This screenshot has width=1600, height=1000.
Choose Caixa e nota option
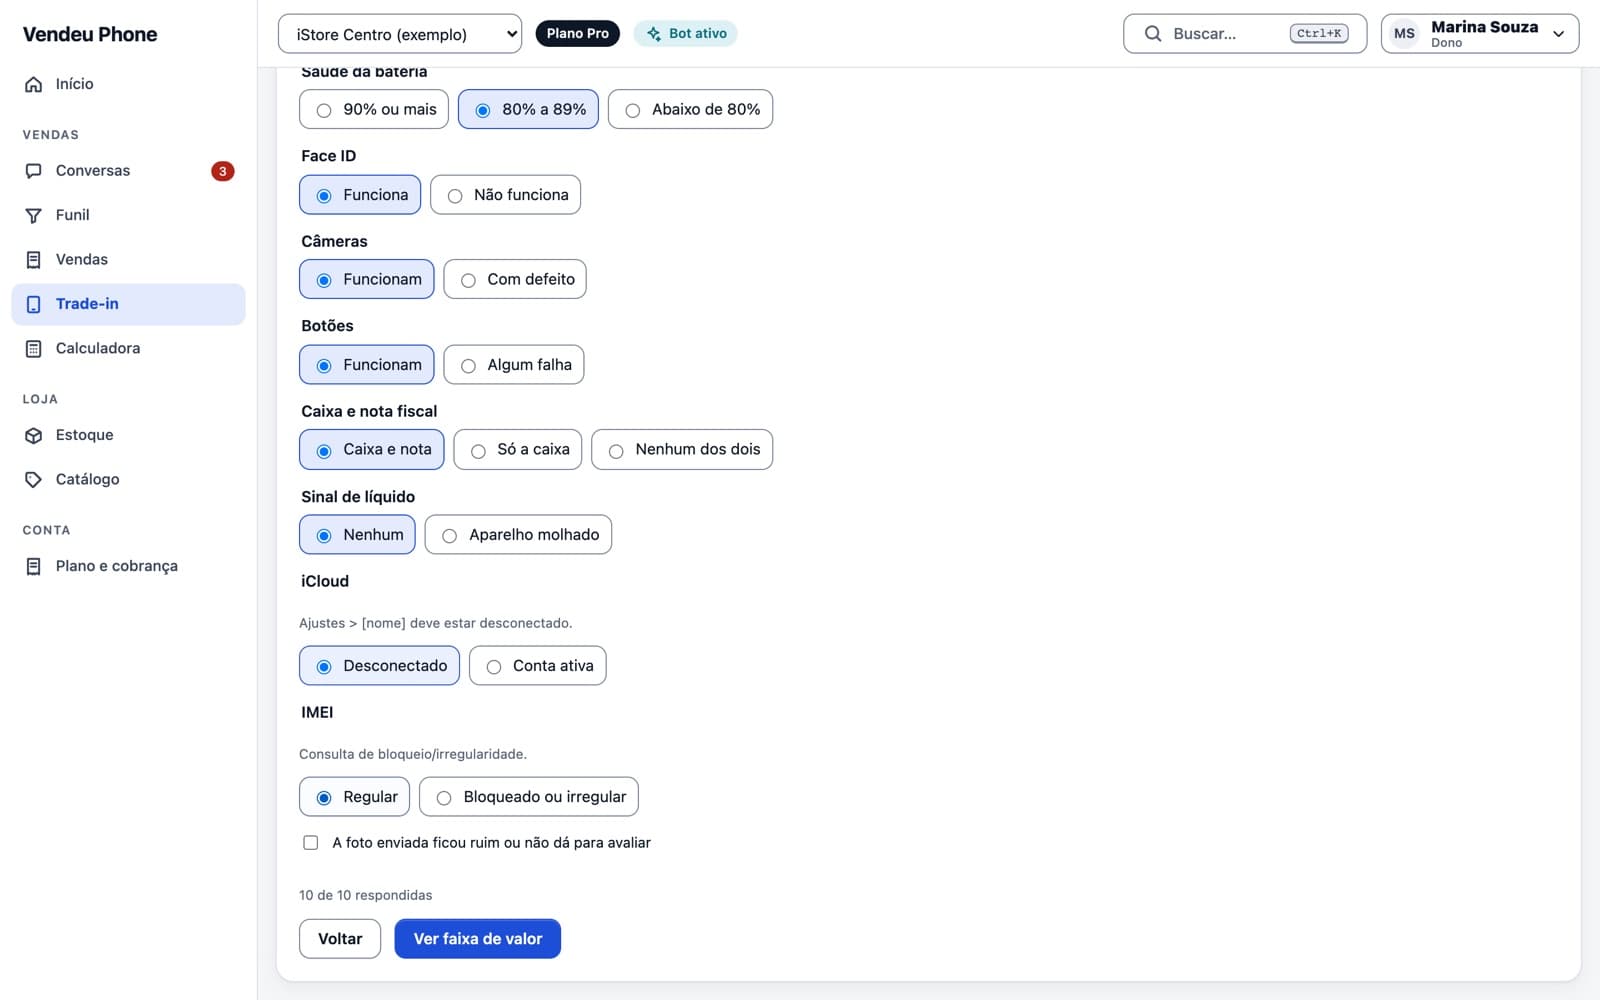(x=372, y=450)
